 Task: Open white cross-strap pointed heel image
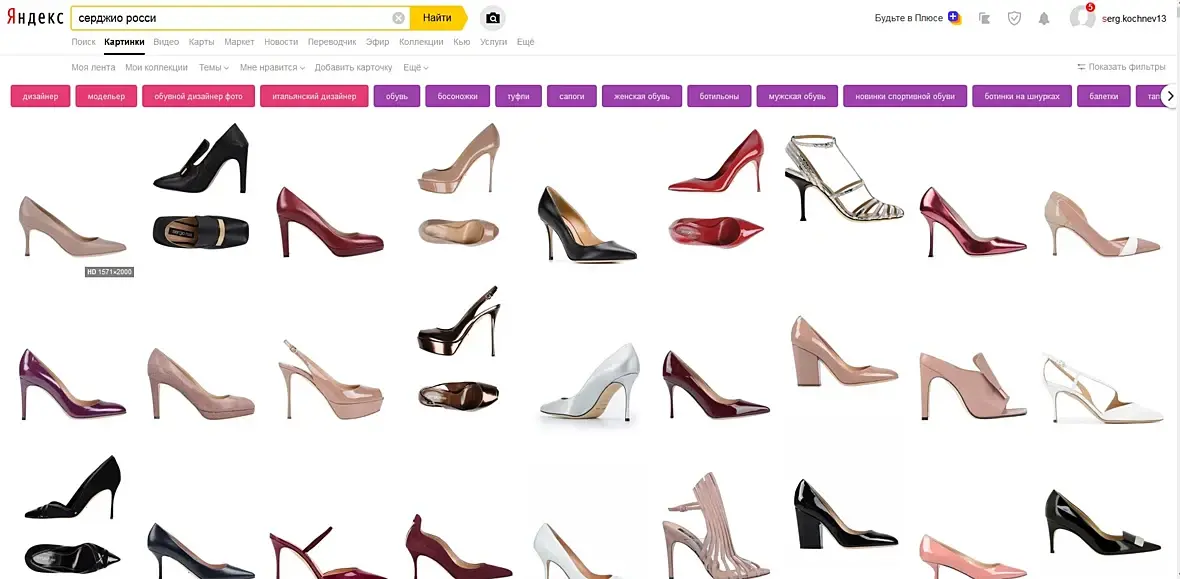pos(1103,388)
